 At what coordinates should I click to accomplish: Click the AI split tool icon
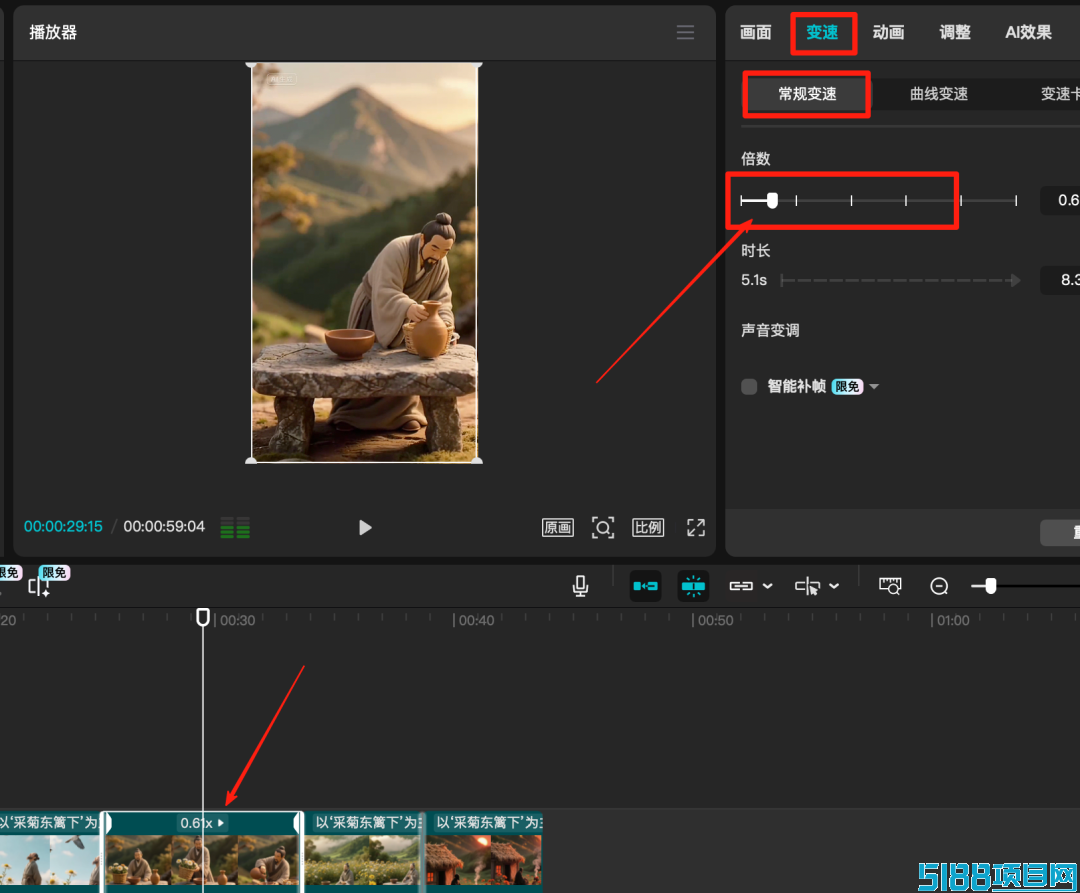coord(40,587)
